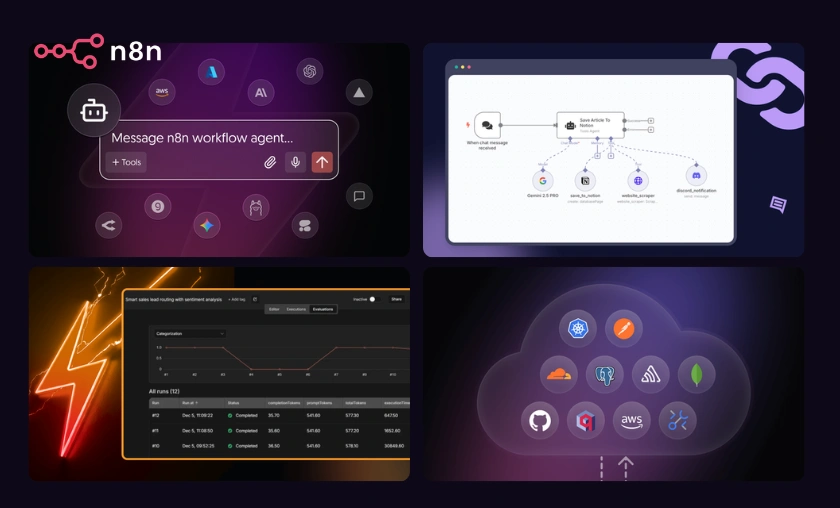Select the Azure icon
840x508 pixels.
click(x=212, y=72)
